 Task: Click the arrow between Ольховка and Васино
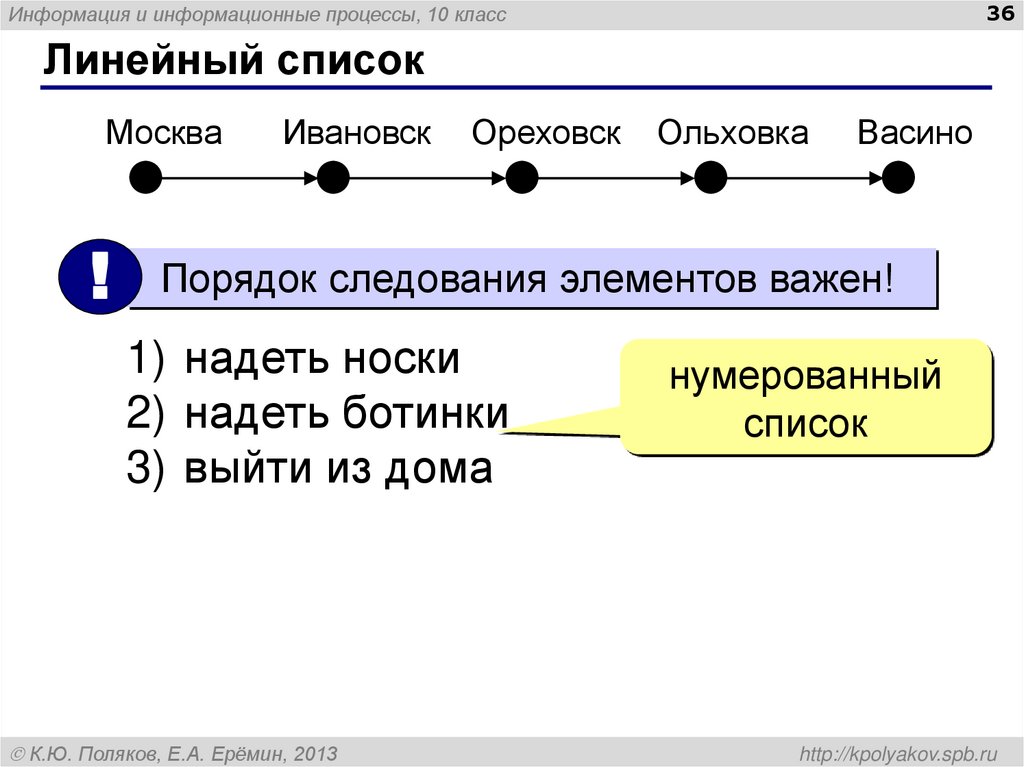click(804, 178)
